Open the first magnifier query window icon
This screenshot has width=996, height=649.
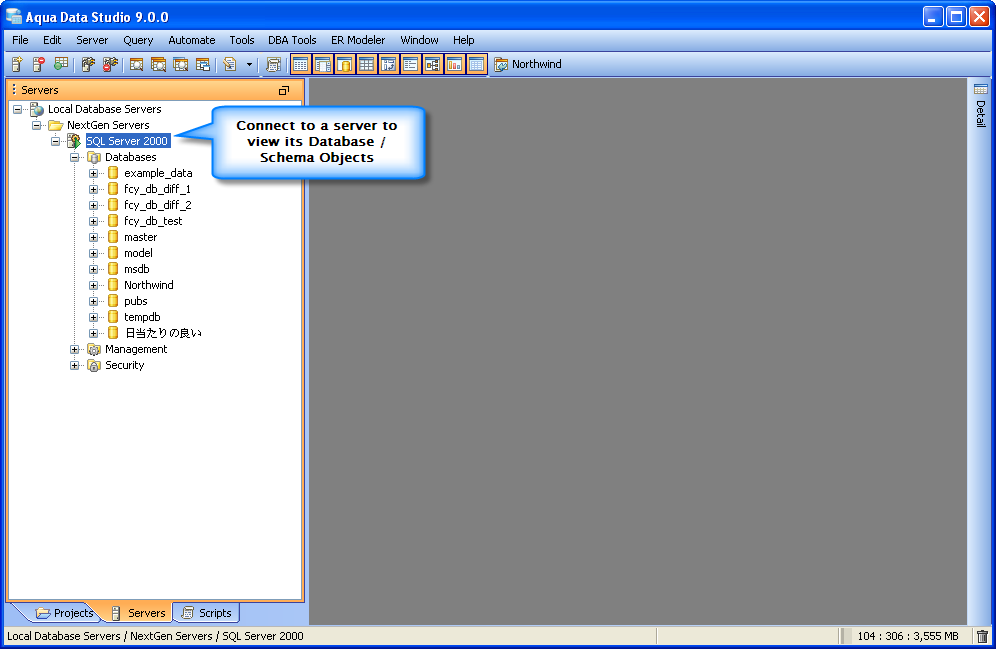(x=136, y=64)
